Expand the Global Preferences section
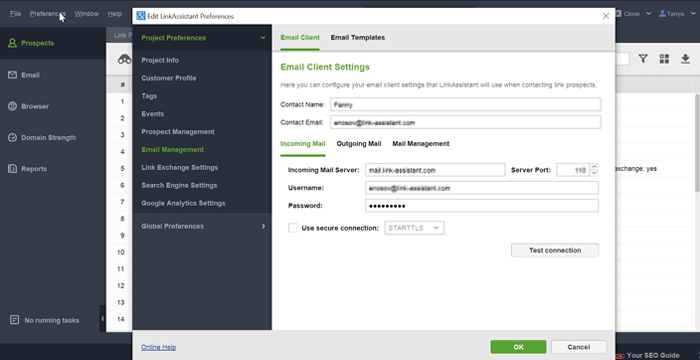Viewport: 700px width, 360px height. pos(263,226)
